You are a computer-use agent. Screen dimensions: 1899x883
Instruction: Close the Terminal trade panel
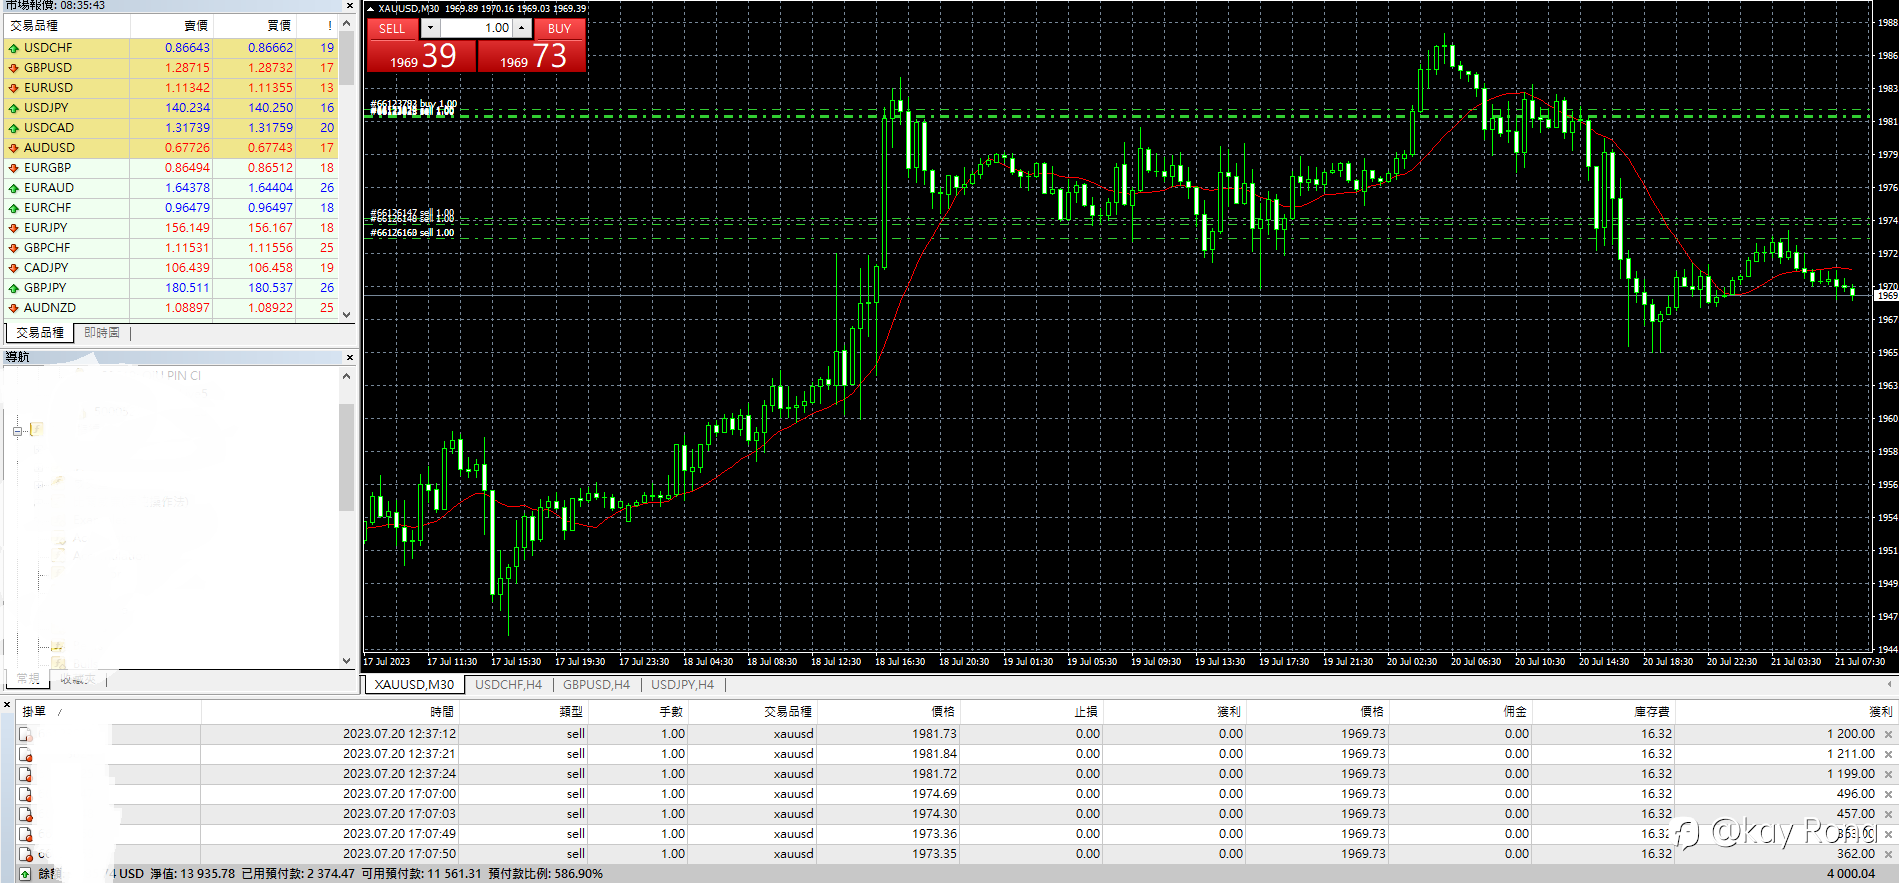[8, 705]
